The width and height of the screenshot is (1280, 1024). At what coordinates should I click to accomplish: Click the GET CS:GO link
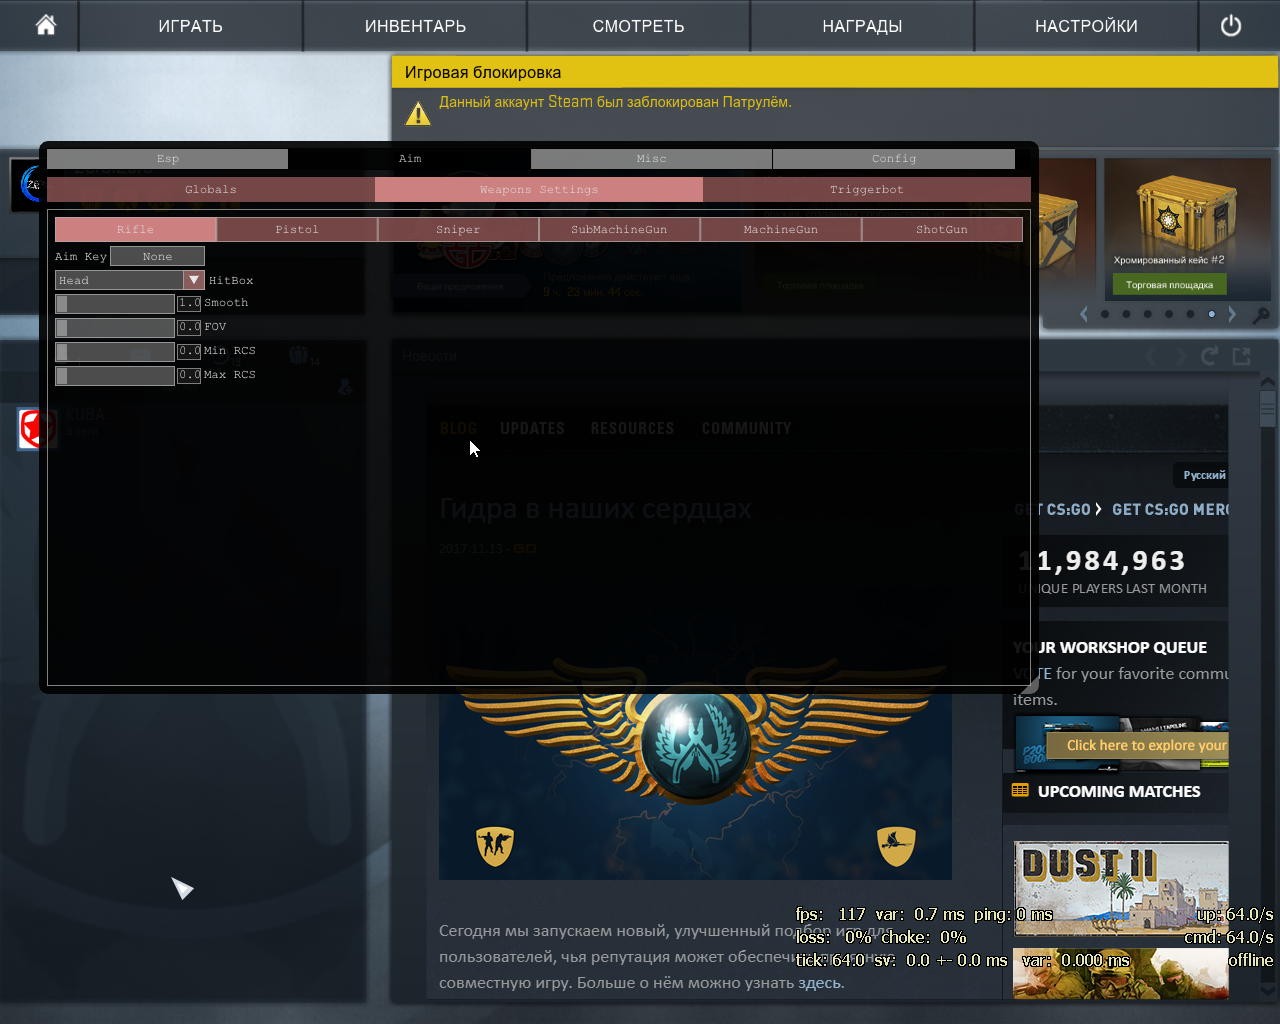pyautogui.click(x=1053, y=509)
